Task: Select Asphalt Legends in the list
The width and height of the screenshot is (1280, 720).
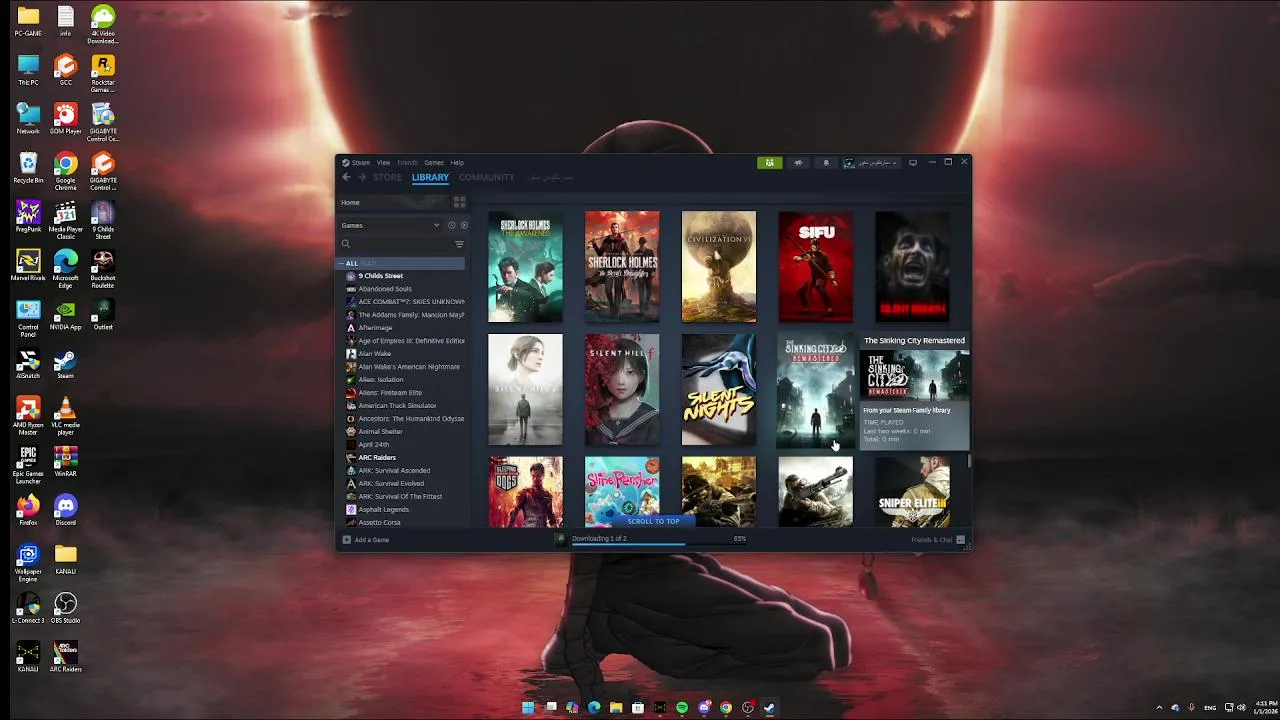Action: 384,509
